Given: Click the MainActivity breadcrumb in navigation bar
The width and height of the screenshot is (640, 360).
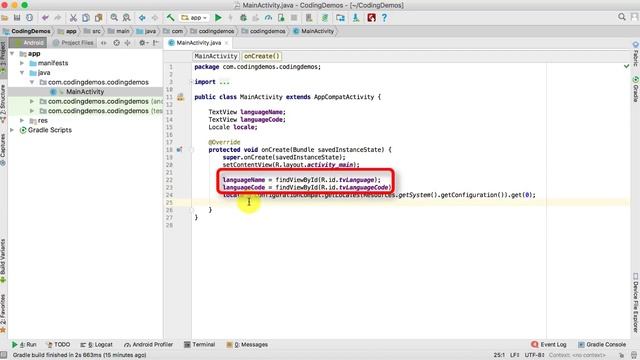Looking at the screenshot, I should point(313,31).
